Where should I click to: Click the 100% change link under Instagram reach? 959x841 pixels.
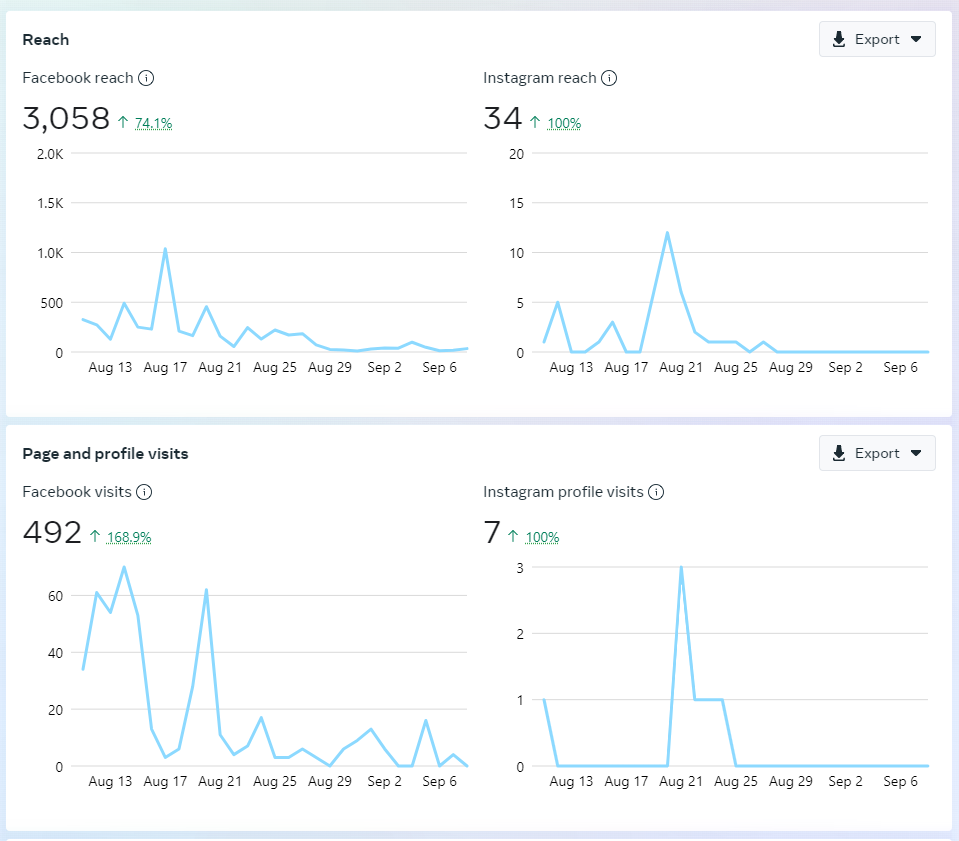click(564, 123)
